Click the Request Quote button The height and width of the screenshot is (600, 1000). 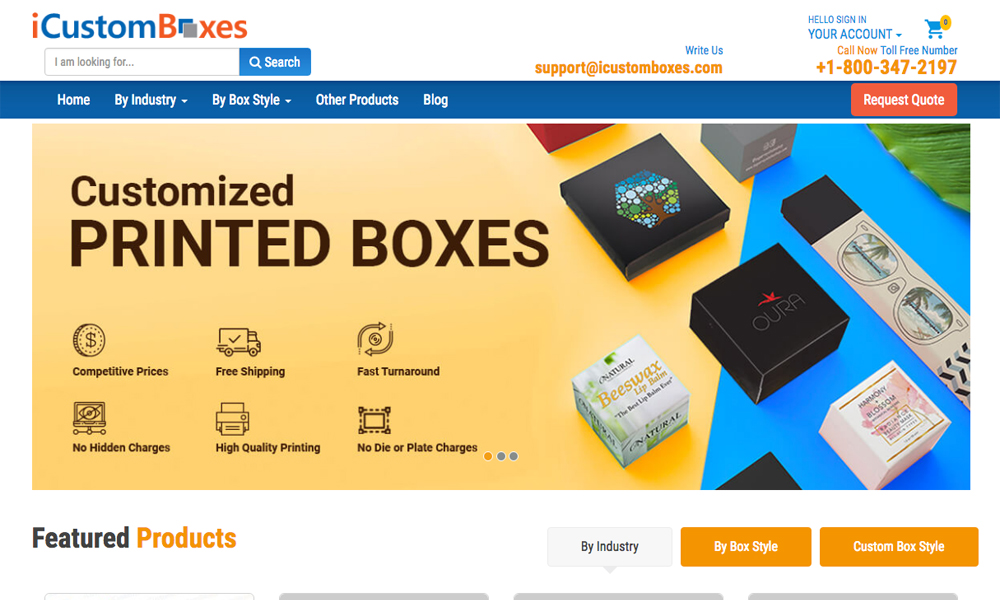click(904, 99)
